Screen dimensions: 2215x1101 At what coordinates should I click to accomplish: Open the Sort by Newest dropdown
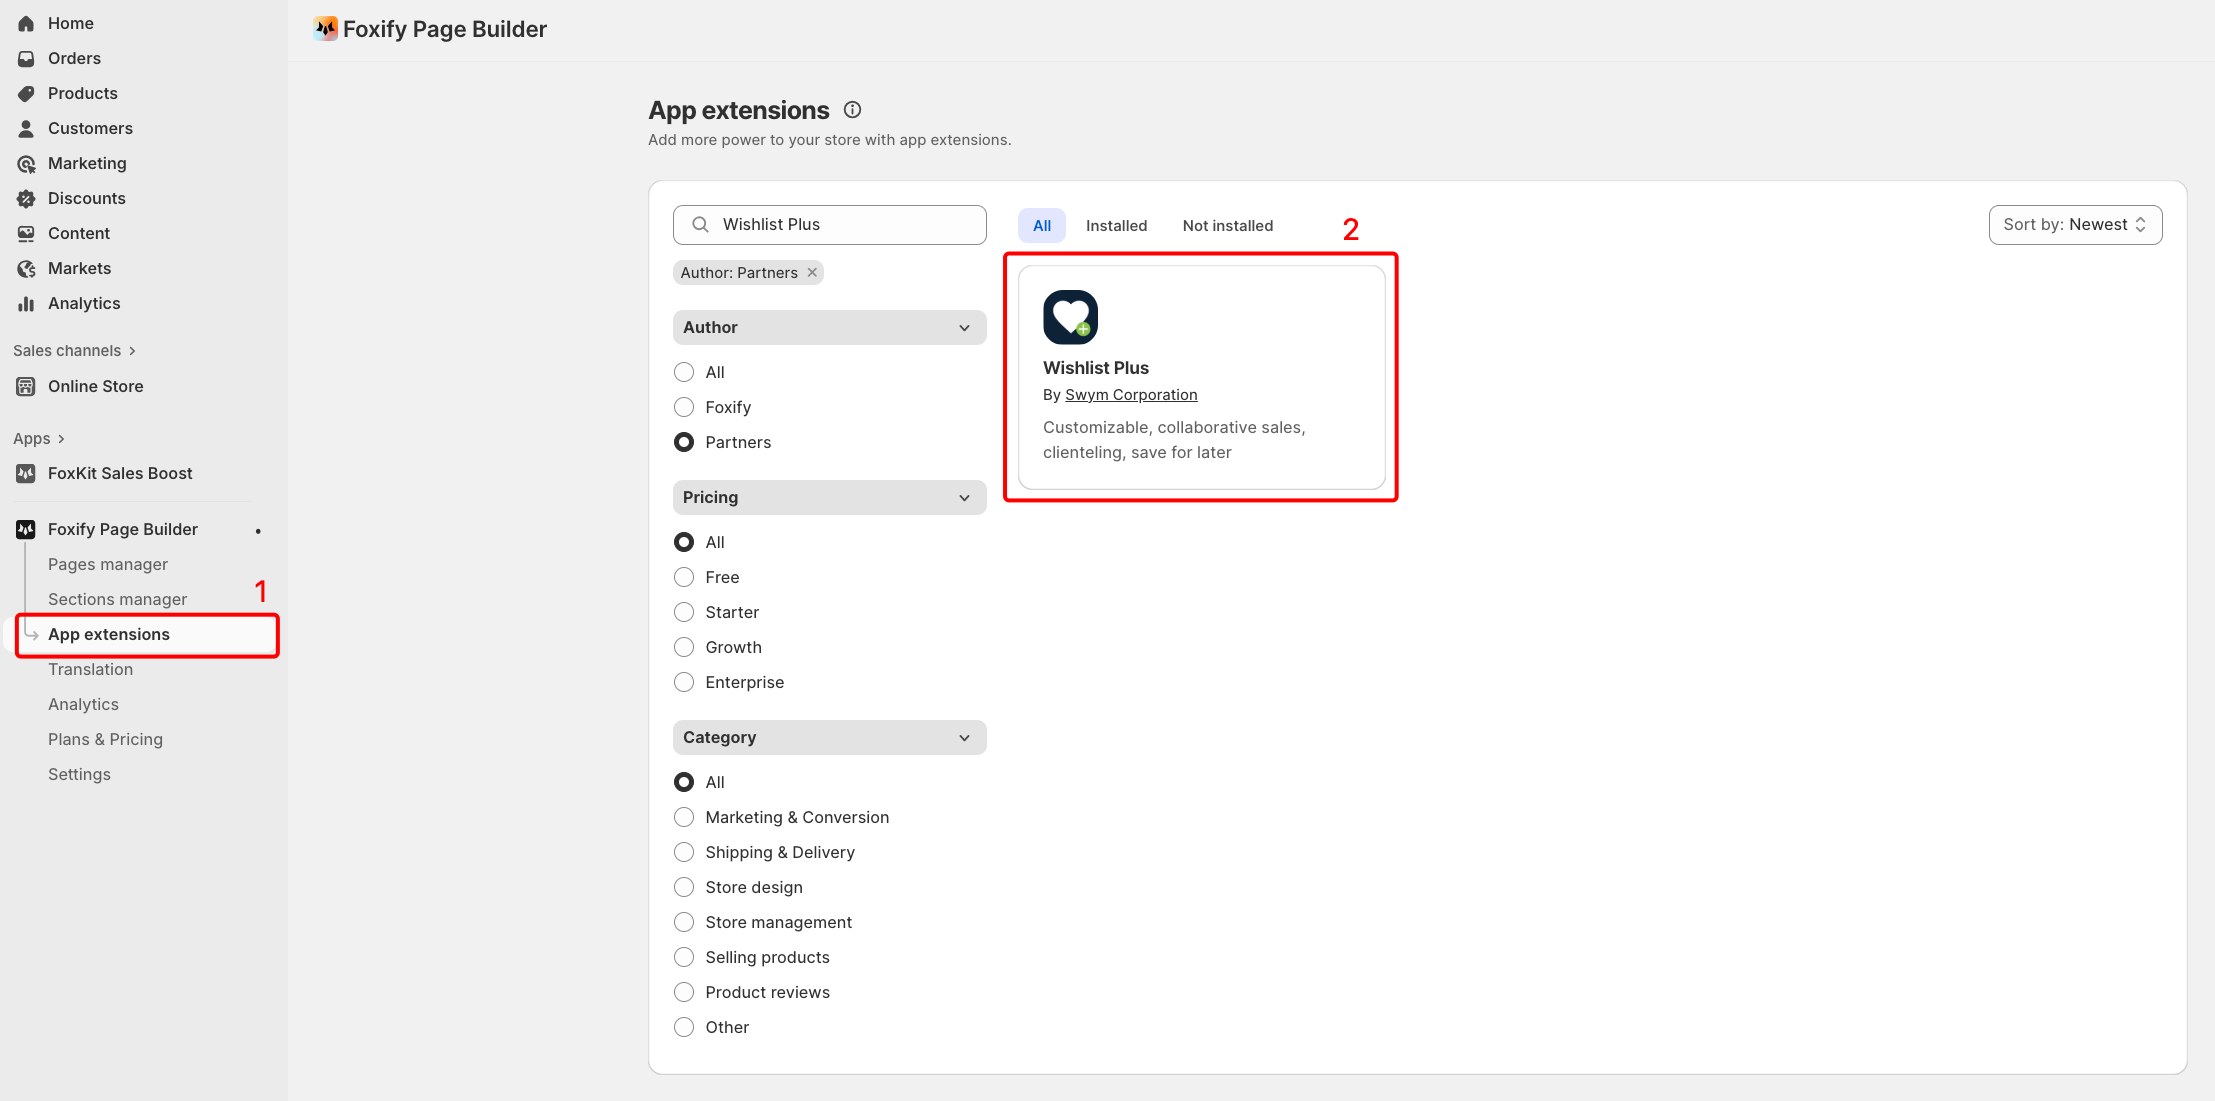(x=2075, y=225)
